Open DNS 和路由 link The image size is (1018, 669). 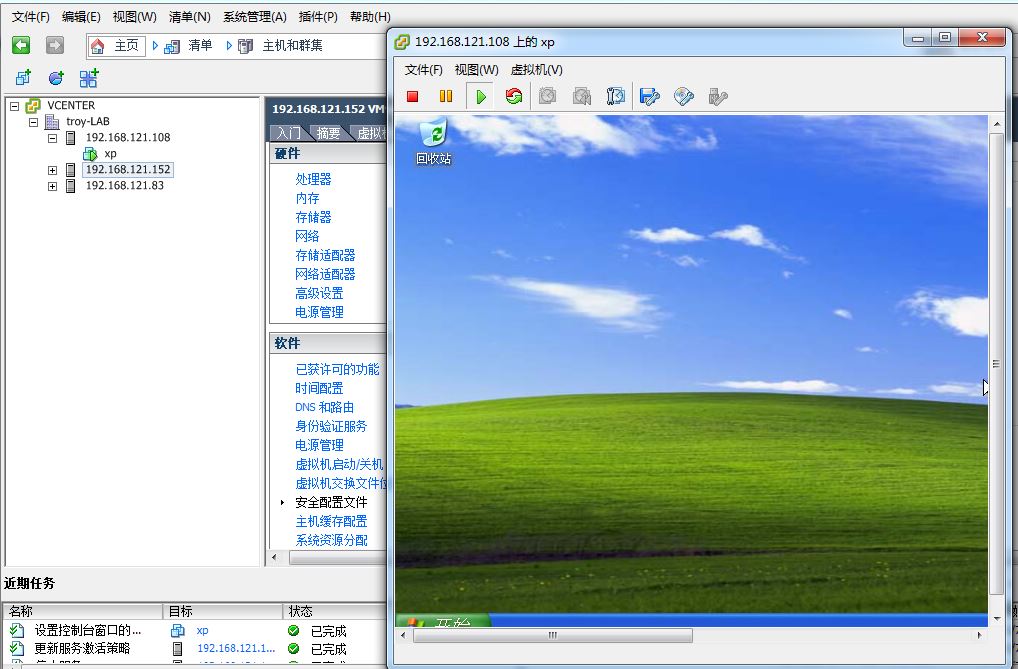click(x=325, y=407)
